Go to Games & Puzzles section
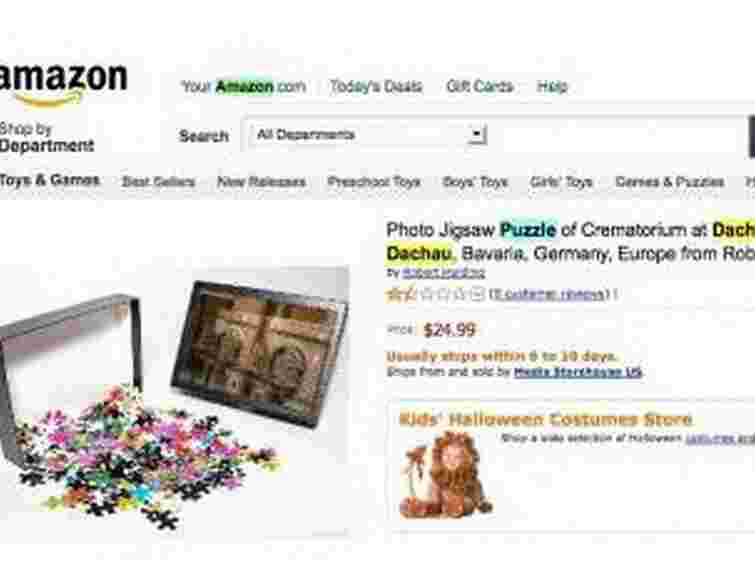This screenshot has height=568, width=755. [x=670, y=182]
